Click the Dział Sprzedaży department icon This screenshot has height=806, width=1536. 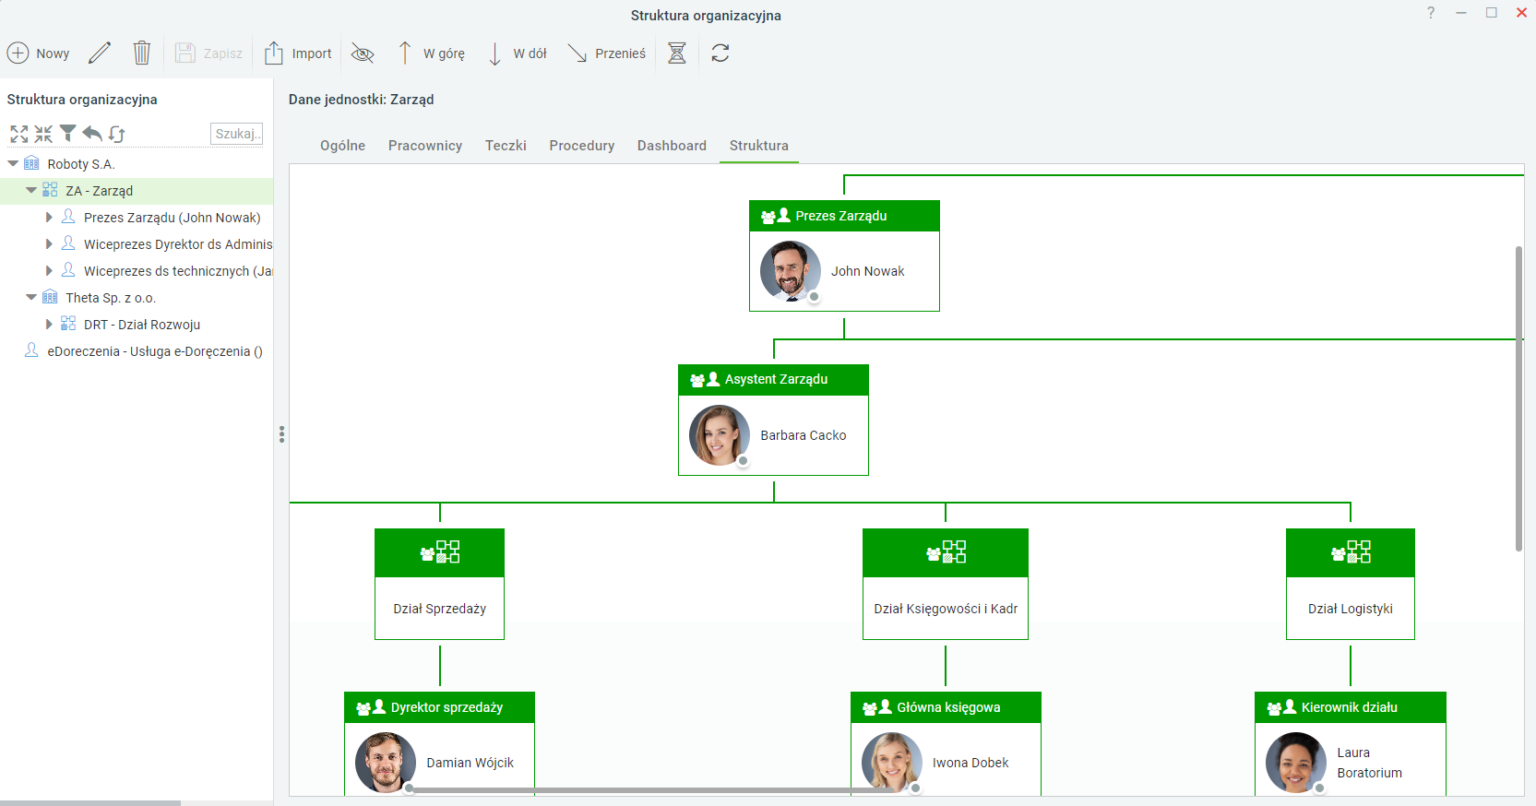440,552
